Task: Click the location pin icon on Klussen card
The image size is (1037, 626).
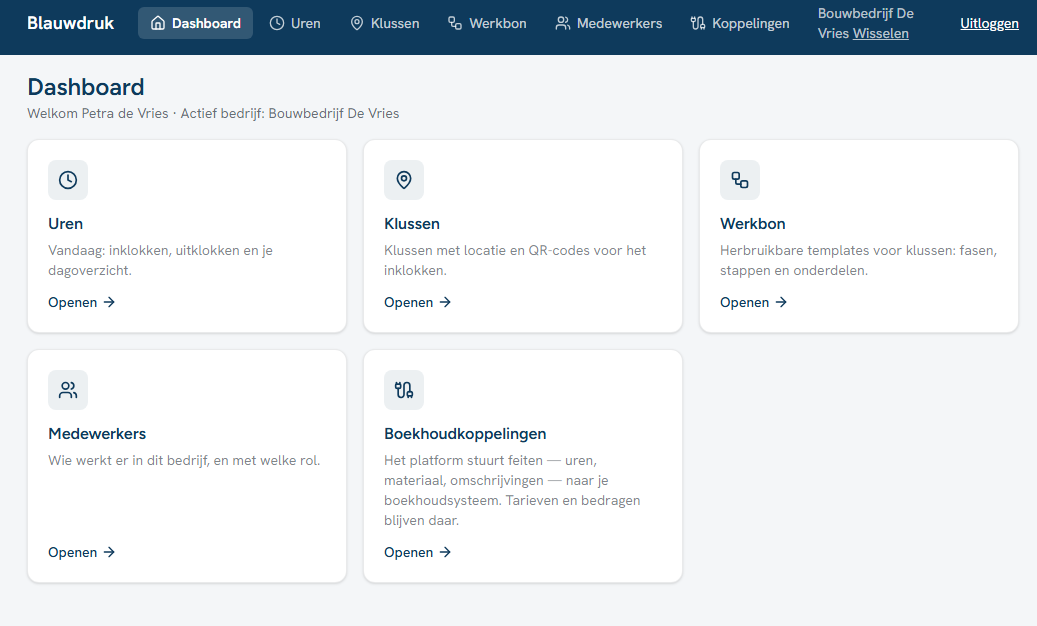Action: [404, 180]
